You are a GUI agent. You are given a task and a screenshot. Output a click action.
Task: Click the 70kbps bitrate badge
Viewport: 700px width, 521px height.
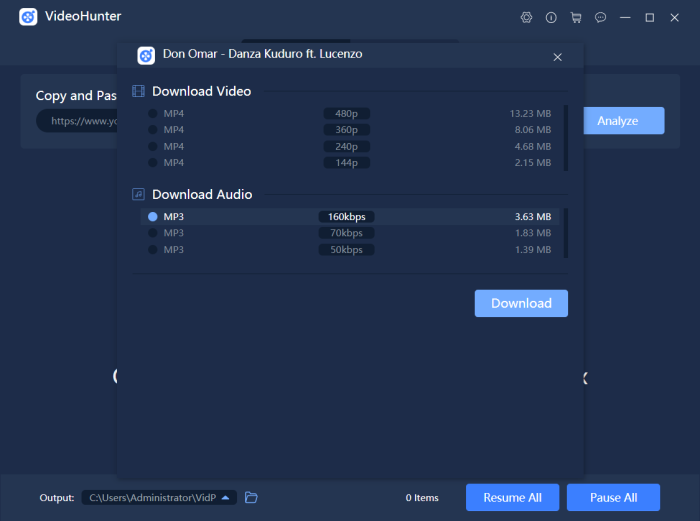(x=346, y=233)
